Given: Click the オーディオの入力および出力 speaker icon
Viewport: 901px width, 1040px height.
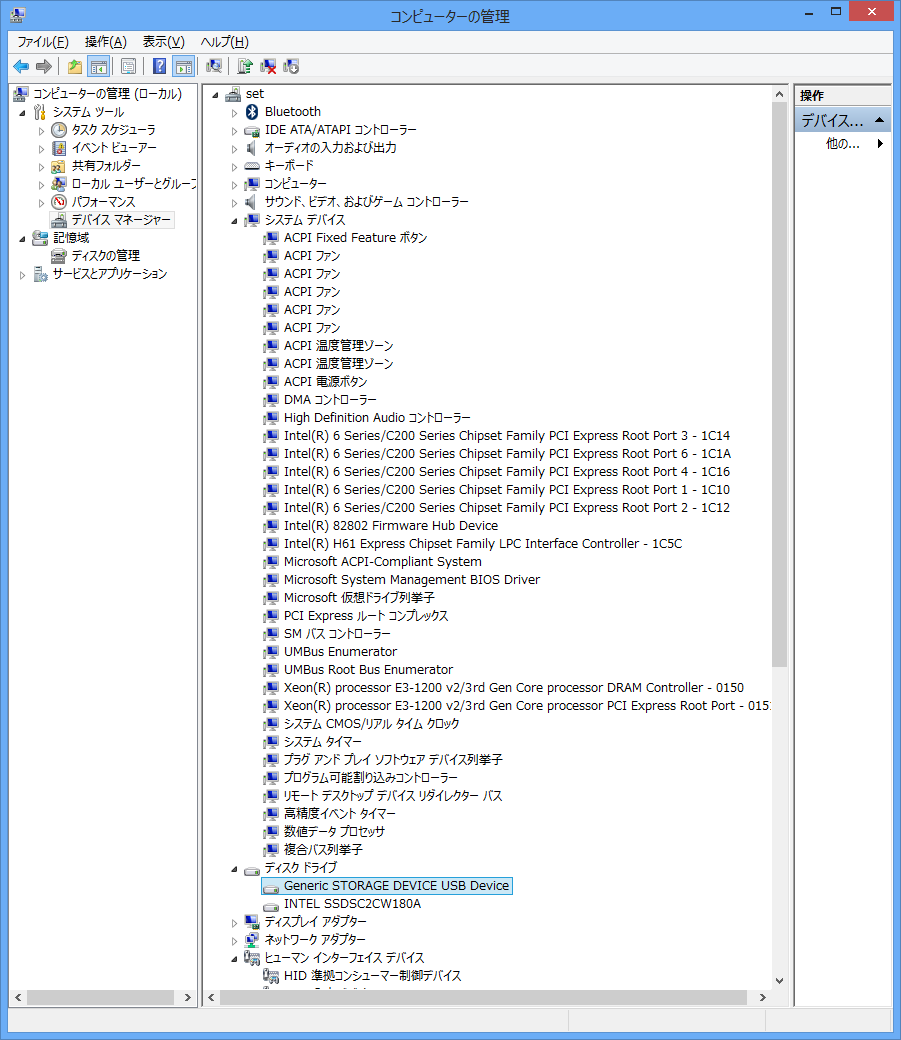Looking at the screenshot, I should click(x=251, y=147).
